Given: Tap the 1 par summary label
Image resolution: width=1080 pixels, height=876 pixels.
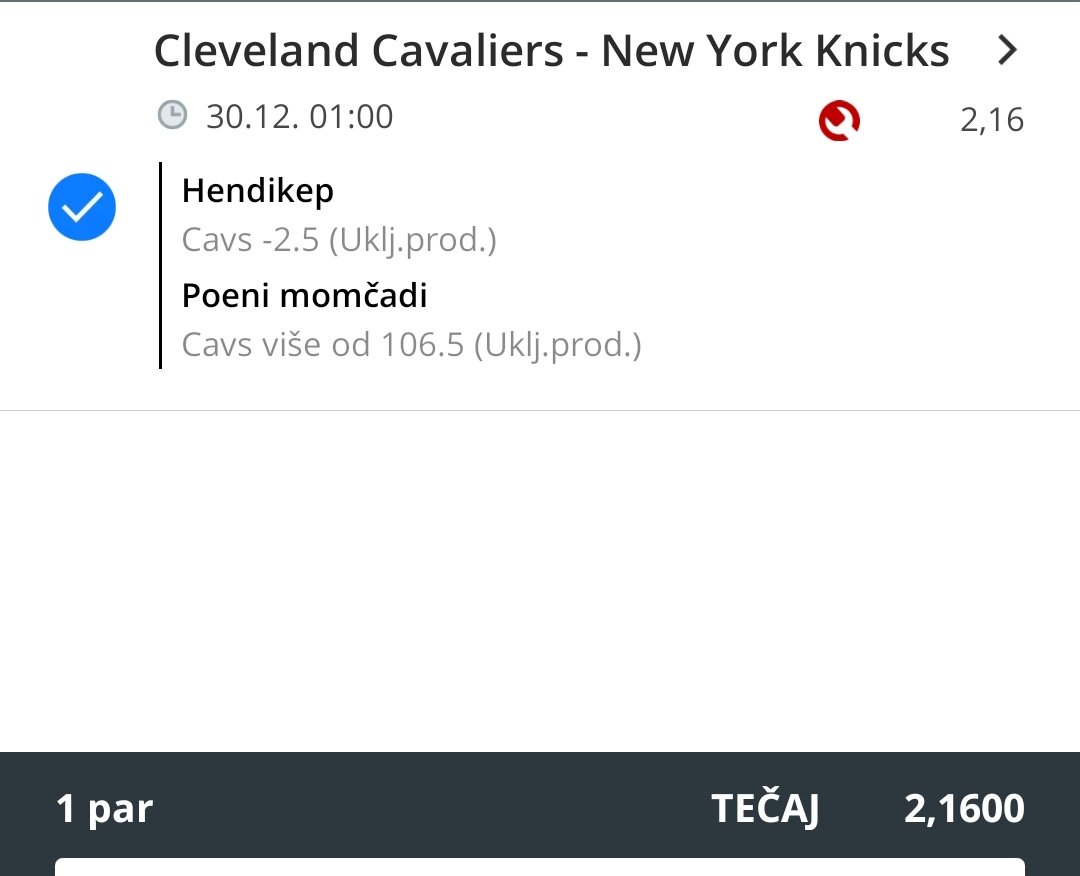Looking at the screenshot, I should [105, 808].
